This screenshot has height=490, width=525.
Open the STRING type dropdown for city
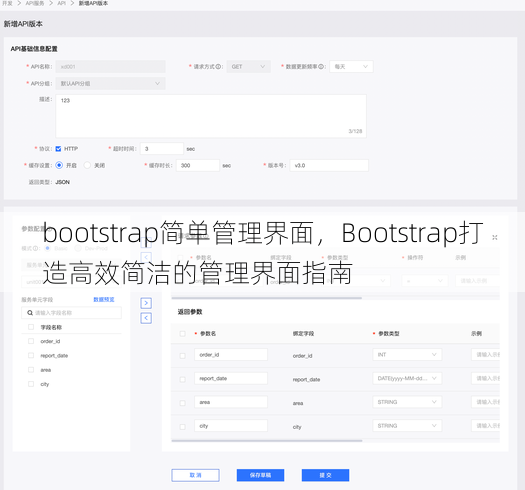[407, 426]
